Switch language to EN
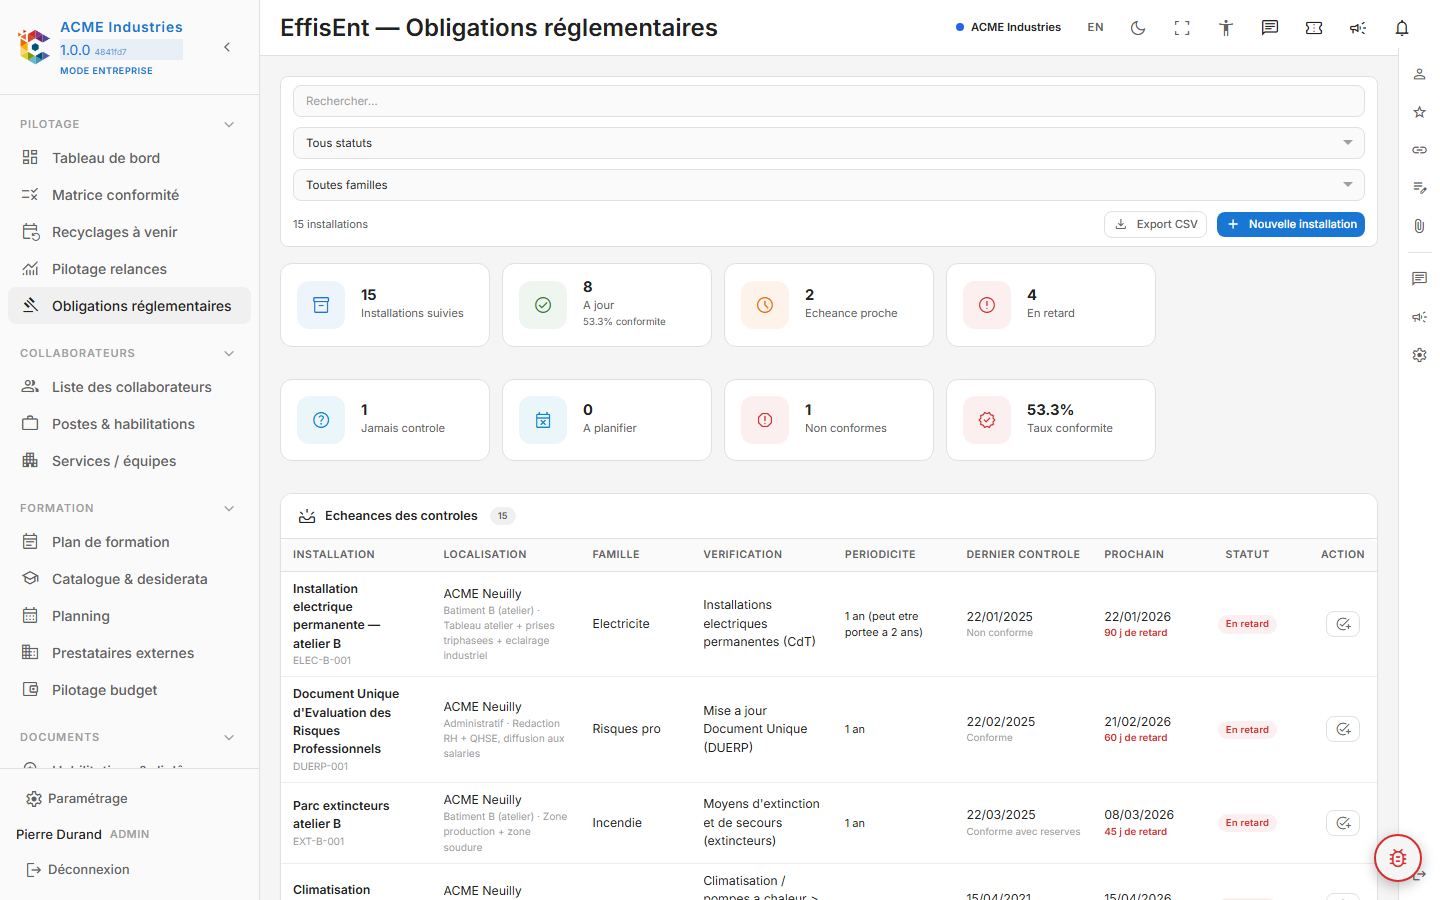Viewport: 1440px width, 900px height. [1095, 28]
